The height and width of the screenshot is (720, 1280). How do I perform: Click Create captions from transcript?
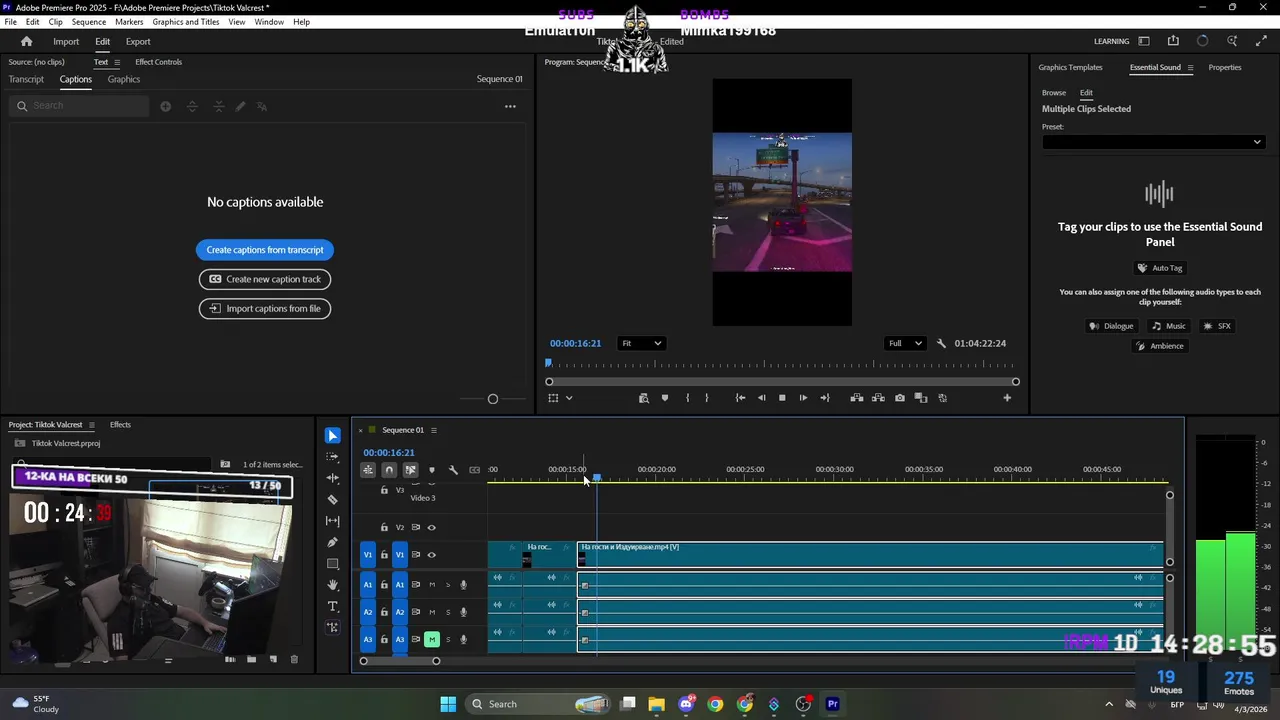point(265,250)
